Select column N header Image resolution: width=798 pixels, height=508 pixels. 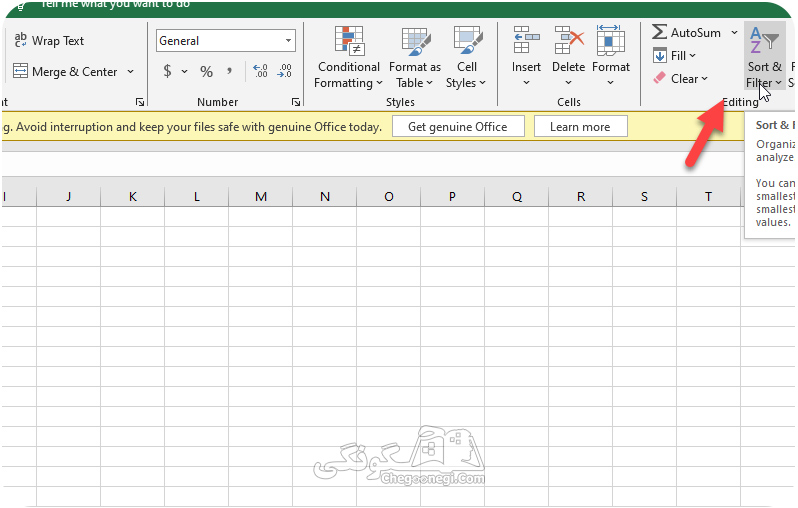(x=325, y=197)
